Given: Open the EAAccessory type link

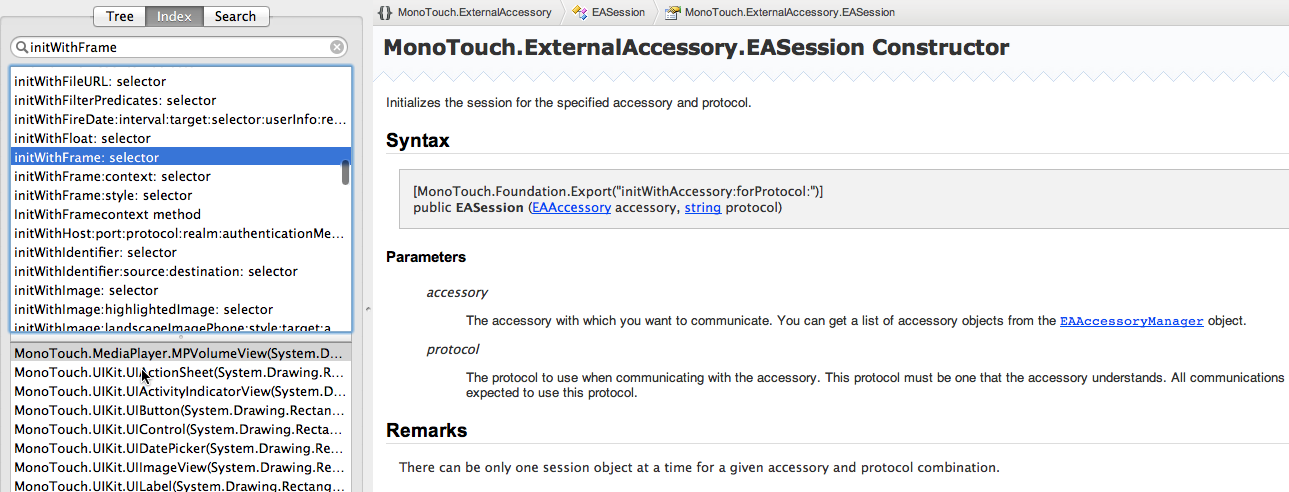Looking at the screenshot, I should point(571,208).
